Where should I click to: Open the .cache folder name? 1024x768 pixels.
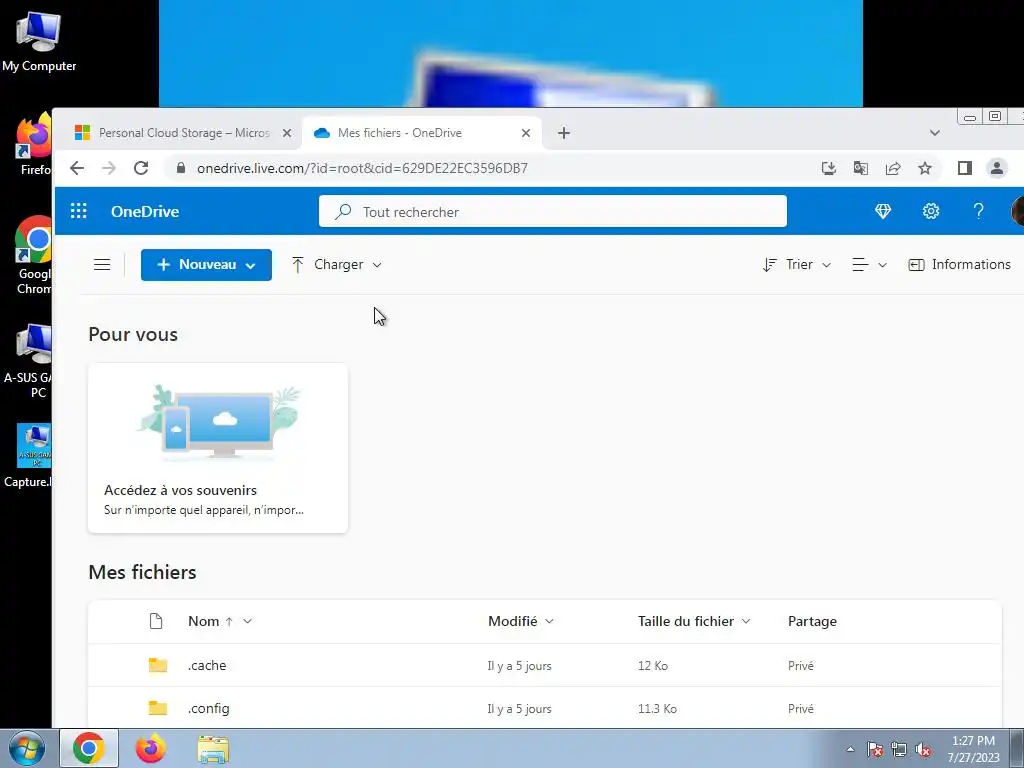tap(207, 665)
